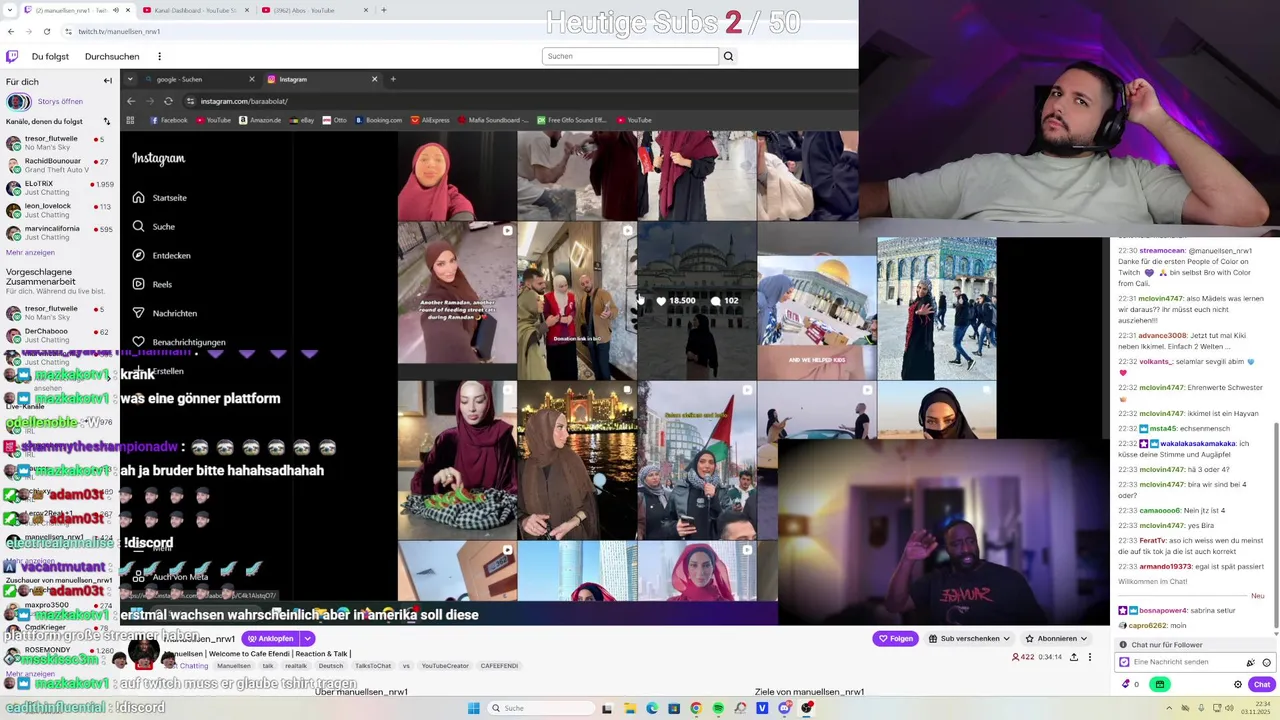The image size is (1280, 720).
Task: Close the google - Suche tab
Action: pos(251,79)
